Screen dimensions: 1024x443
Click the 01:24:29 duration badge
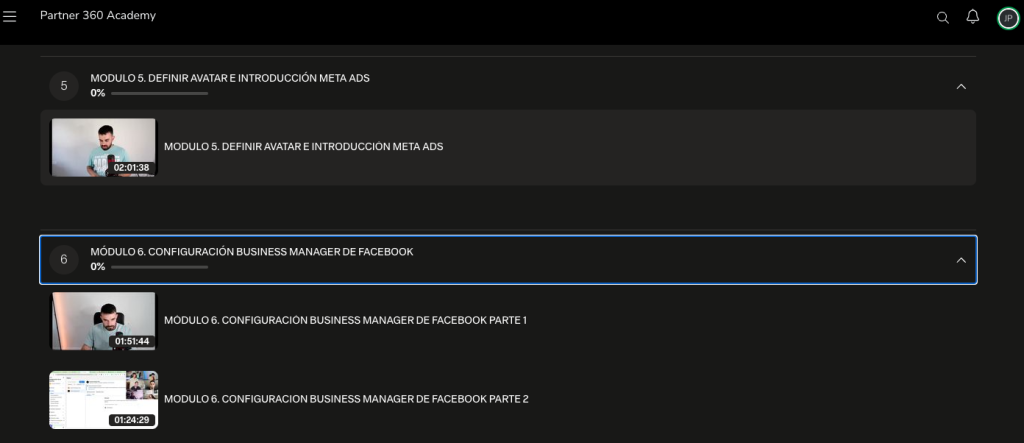coord(132,420)
